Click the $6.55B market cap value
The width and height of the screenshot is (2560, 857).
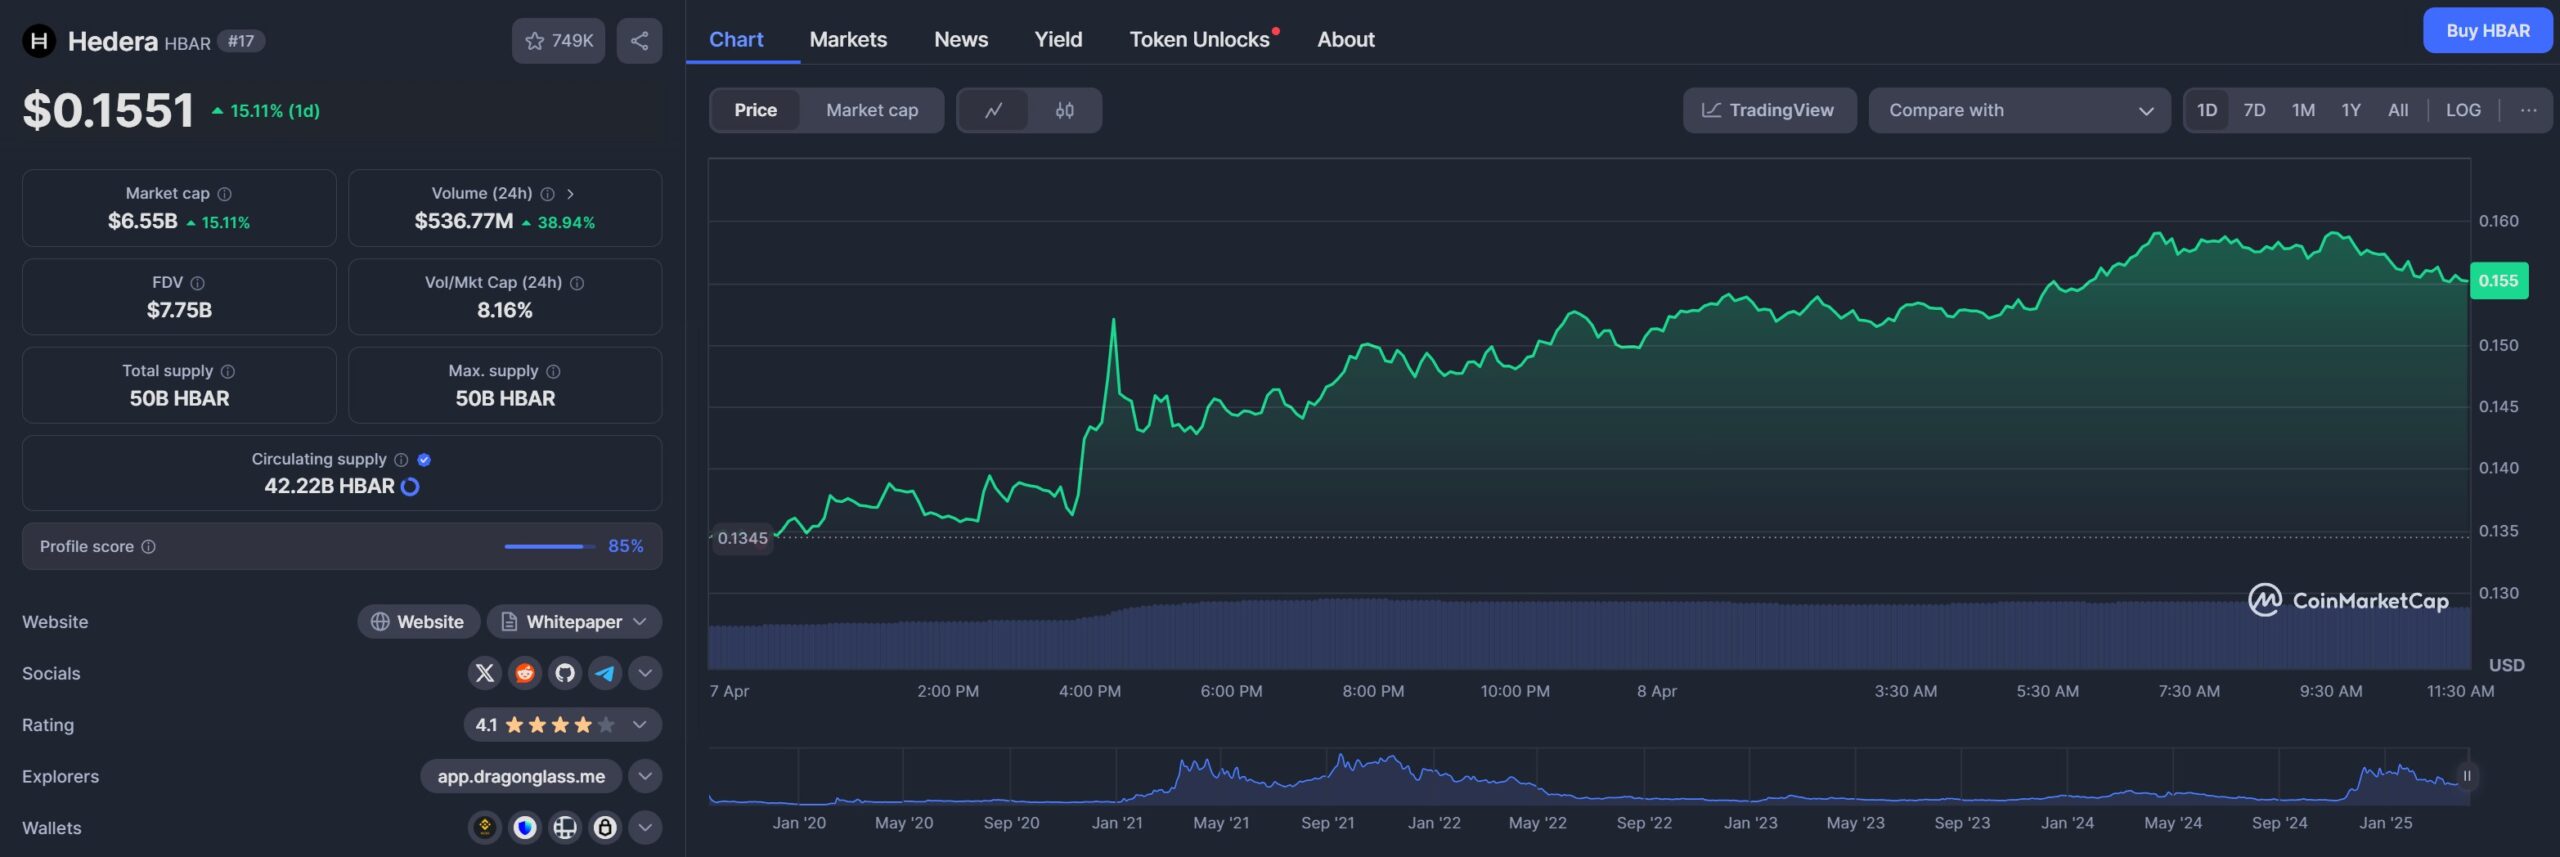pyautogui.click(x=143, y=221)
